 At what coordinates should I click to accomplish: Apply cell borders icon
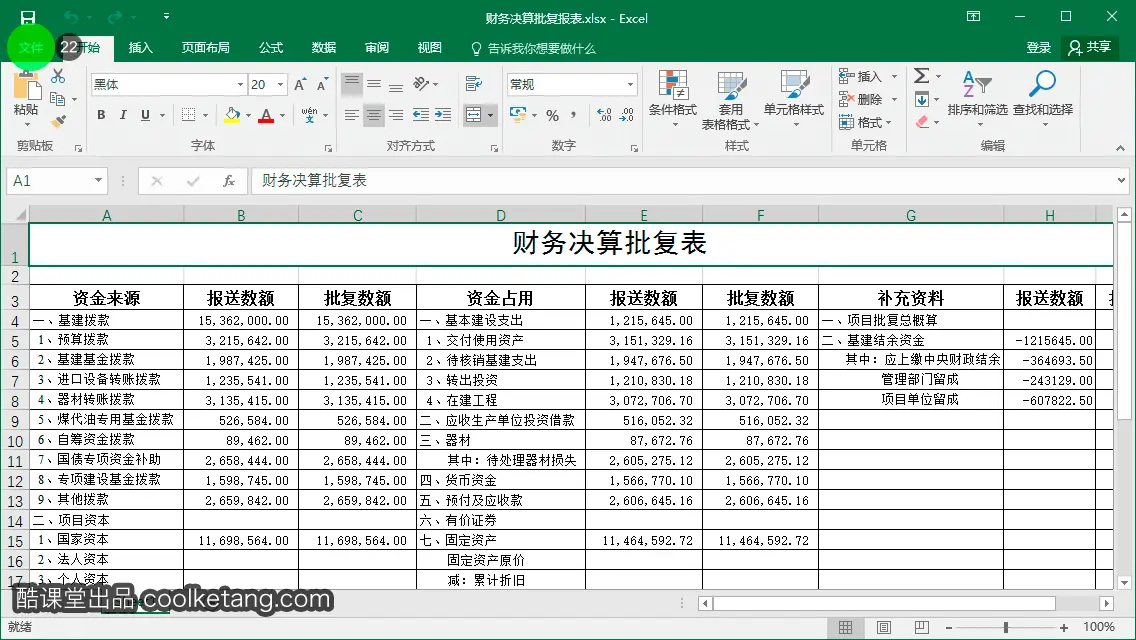click(188, 115)
